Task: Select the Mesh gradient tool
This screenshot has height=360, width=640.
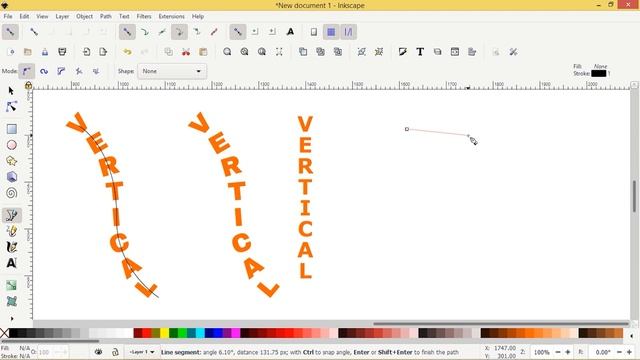Action: [11, 301]
